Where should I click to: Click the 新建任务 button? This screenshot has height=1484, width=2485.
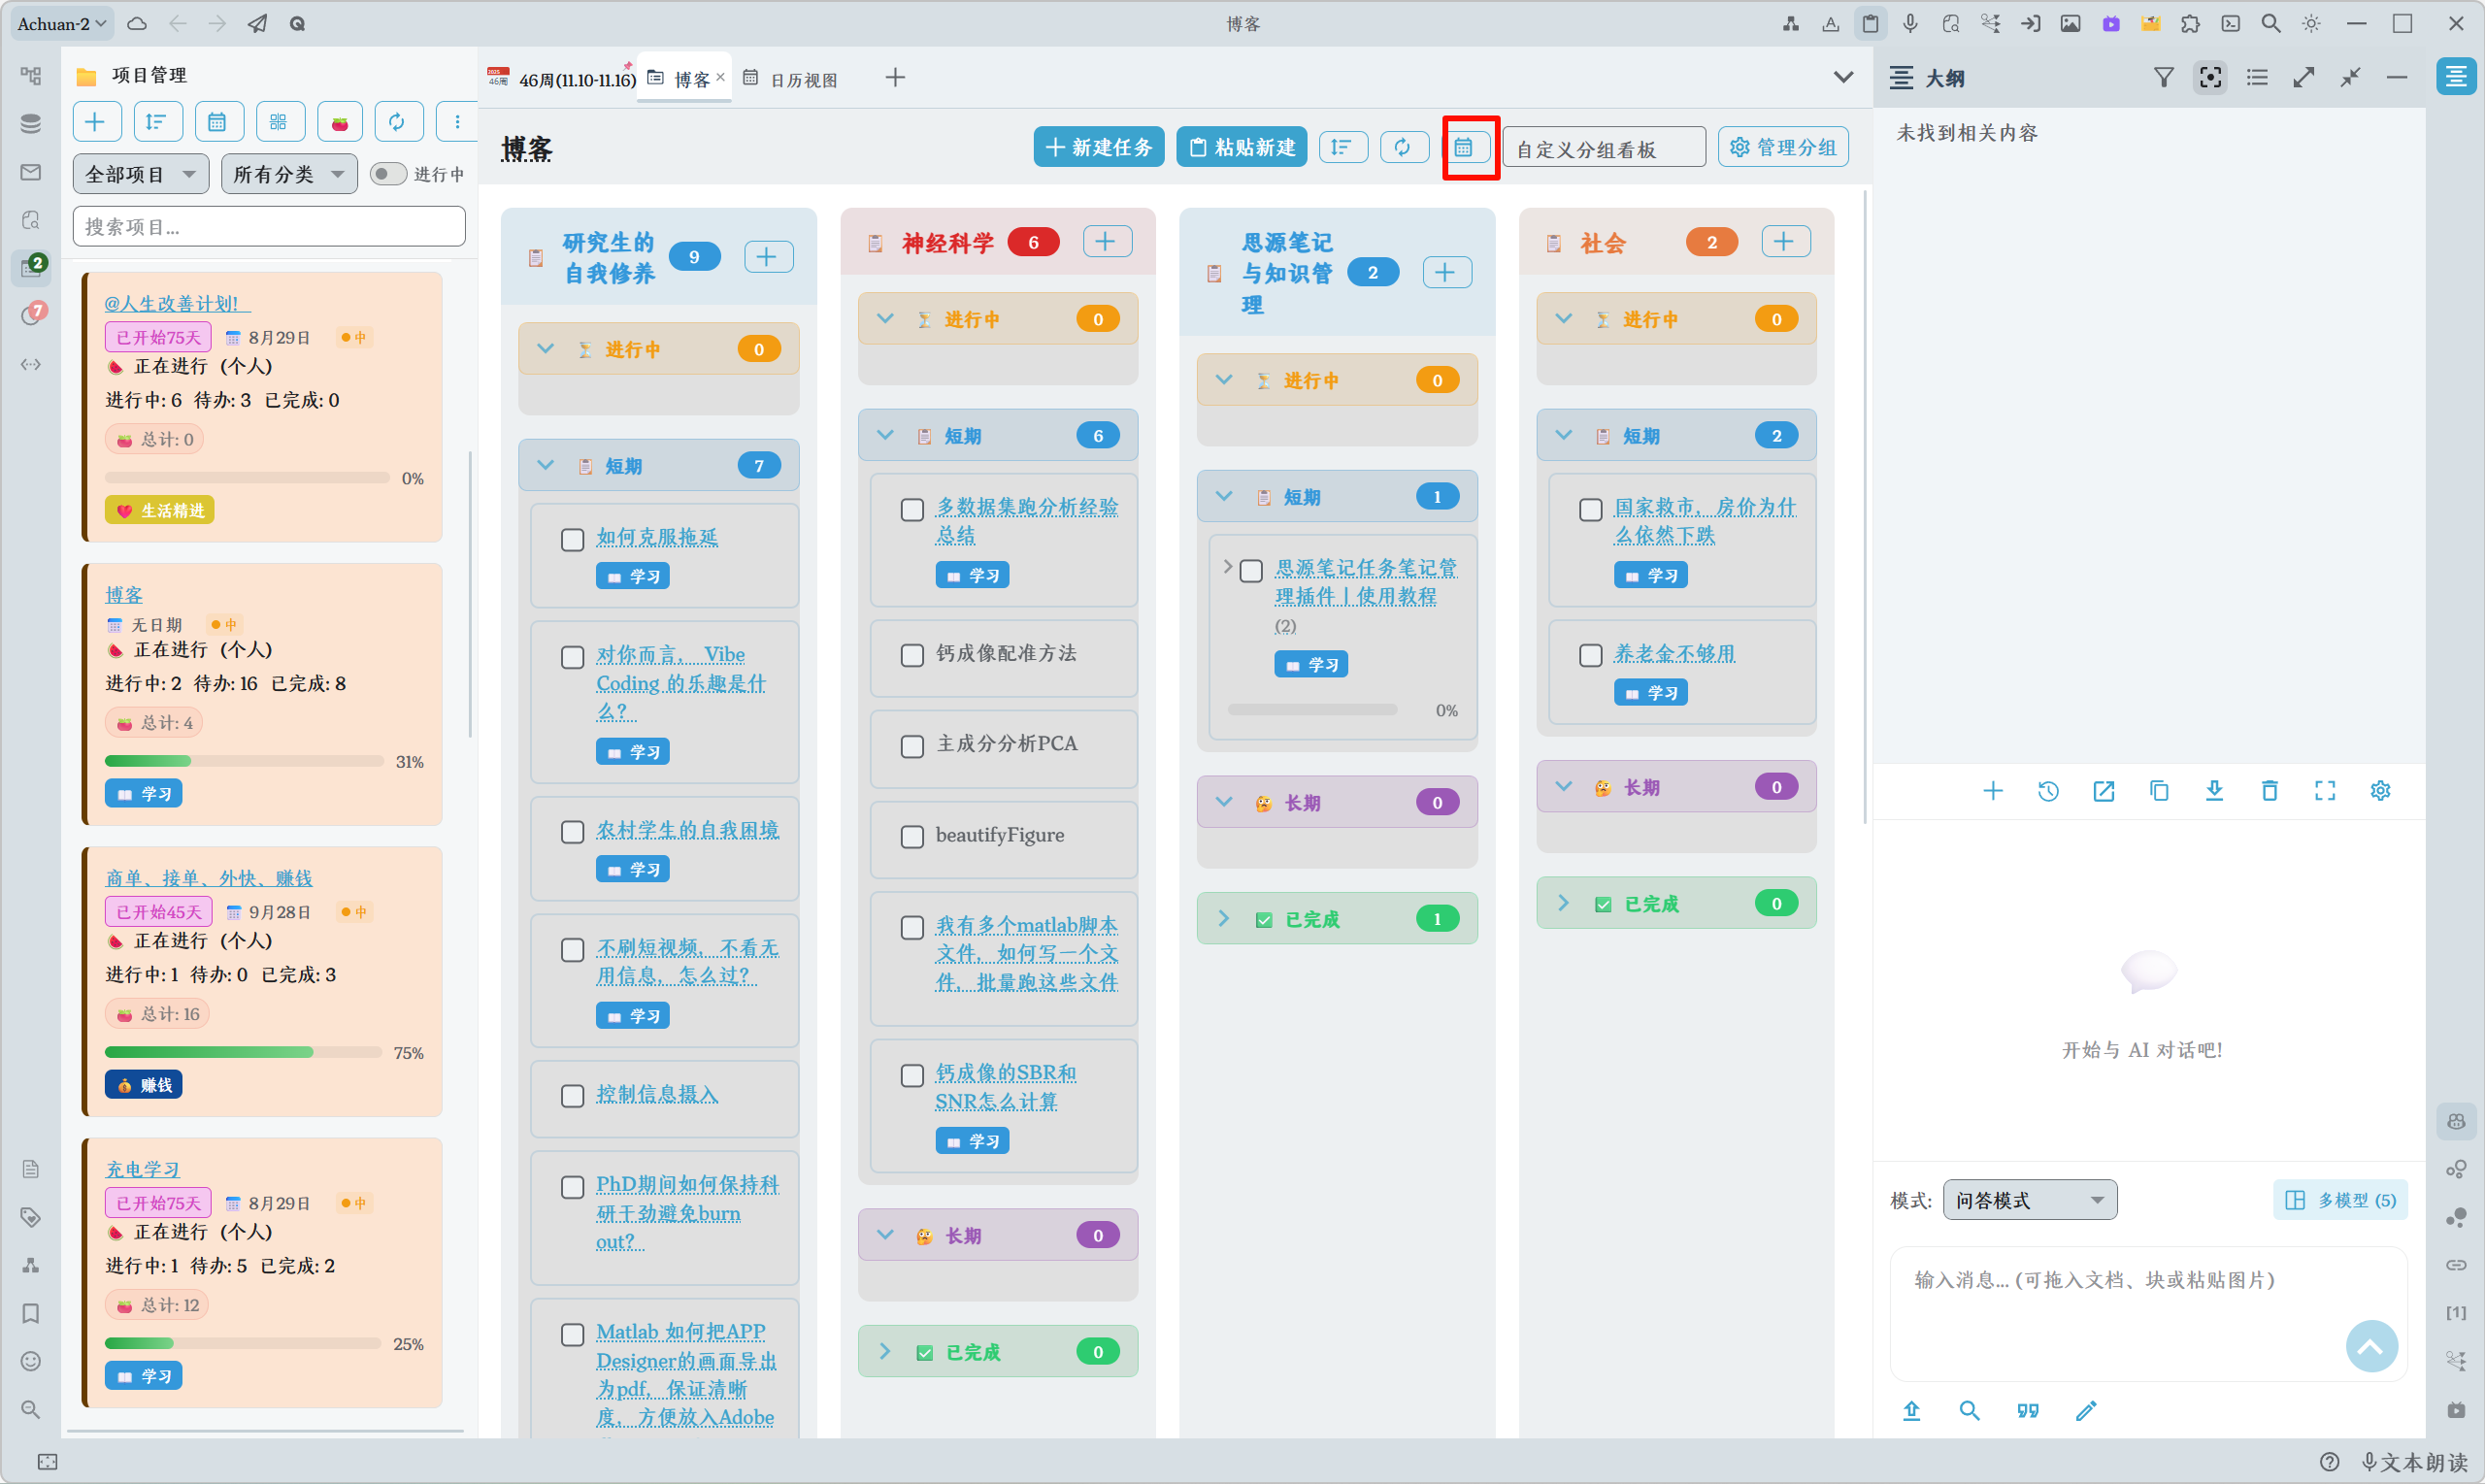click(x=1098, y=148)
